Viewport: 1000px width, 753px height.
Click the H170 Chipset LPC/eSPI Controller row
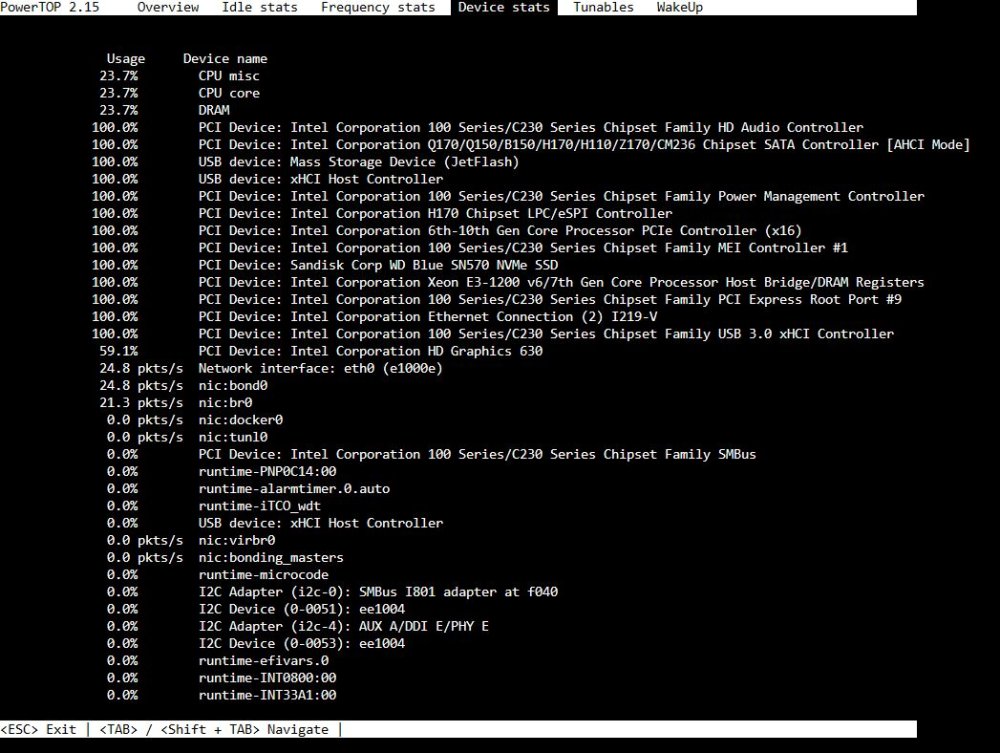click(x=382, y=214)
